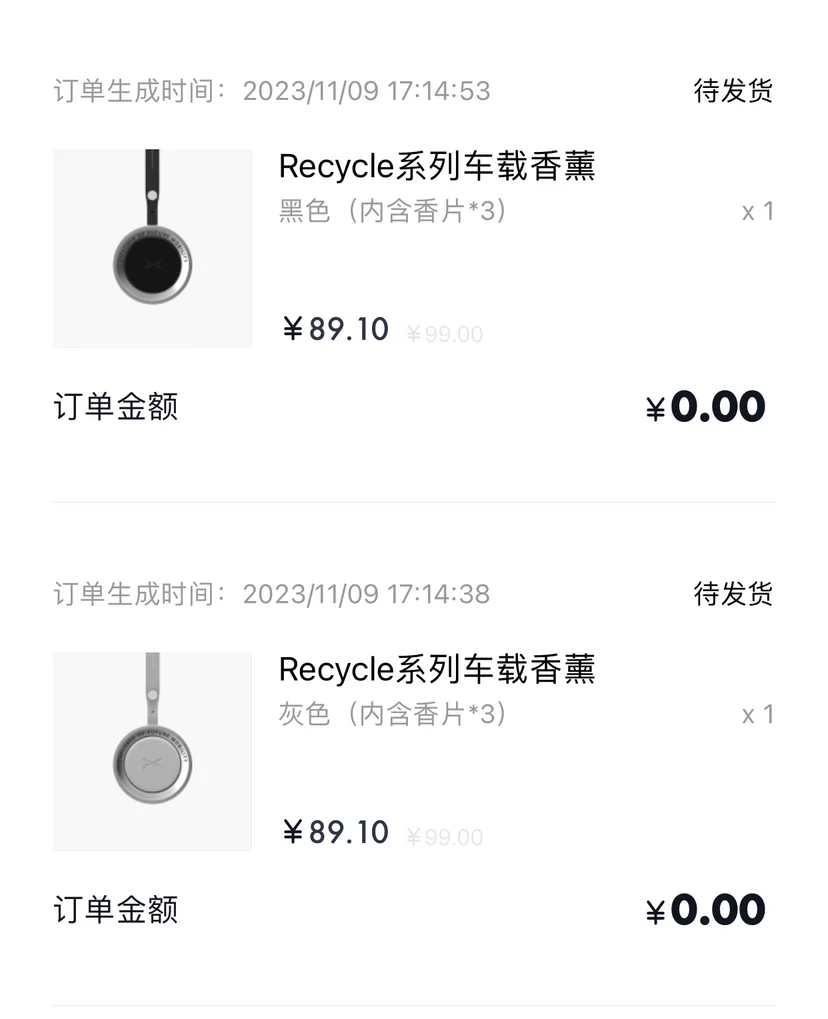Tap the order time 2023/11/09 17:14:53
This screenshot has width=828, height=1019.
[x=367, y=91]
